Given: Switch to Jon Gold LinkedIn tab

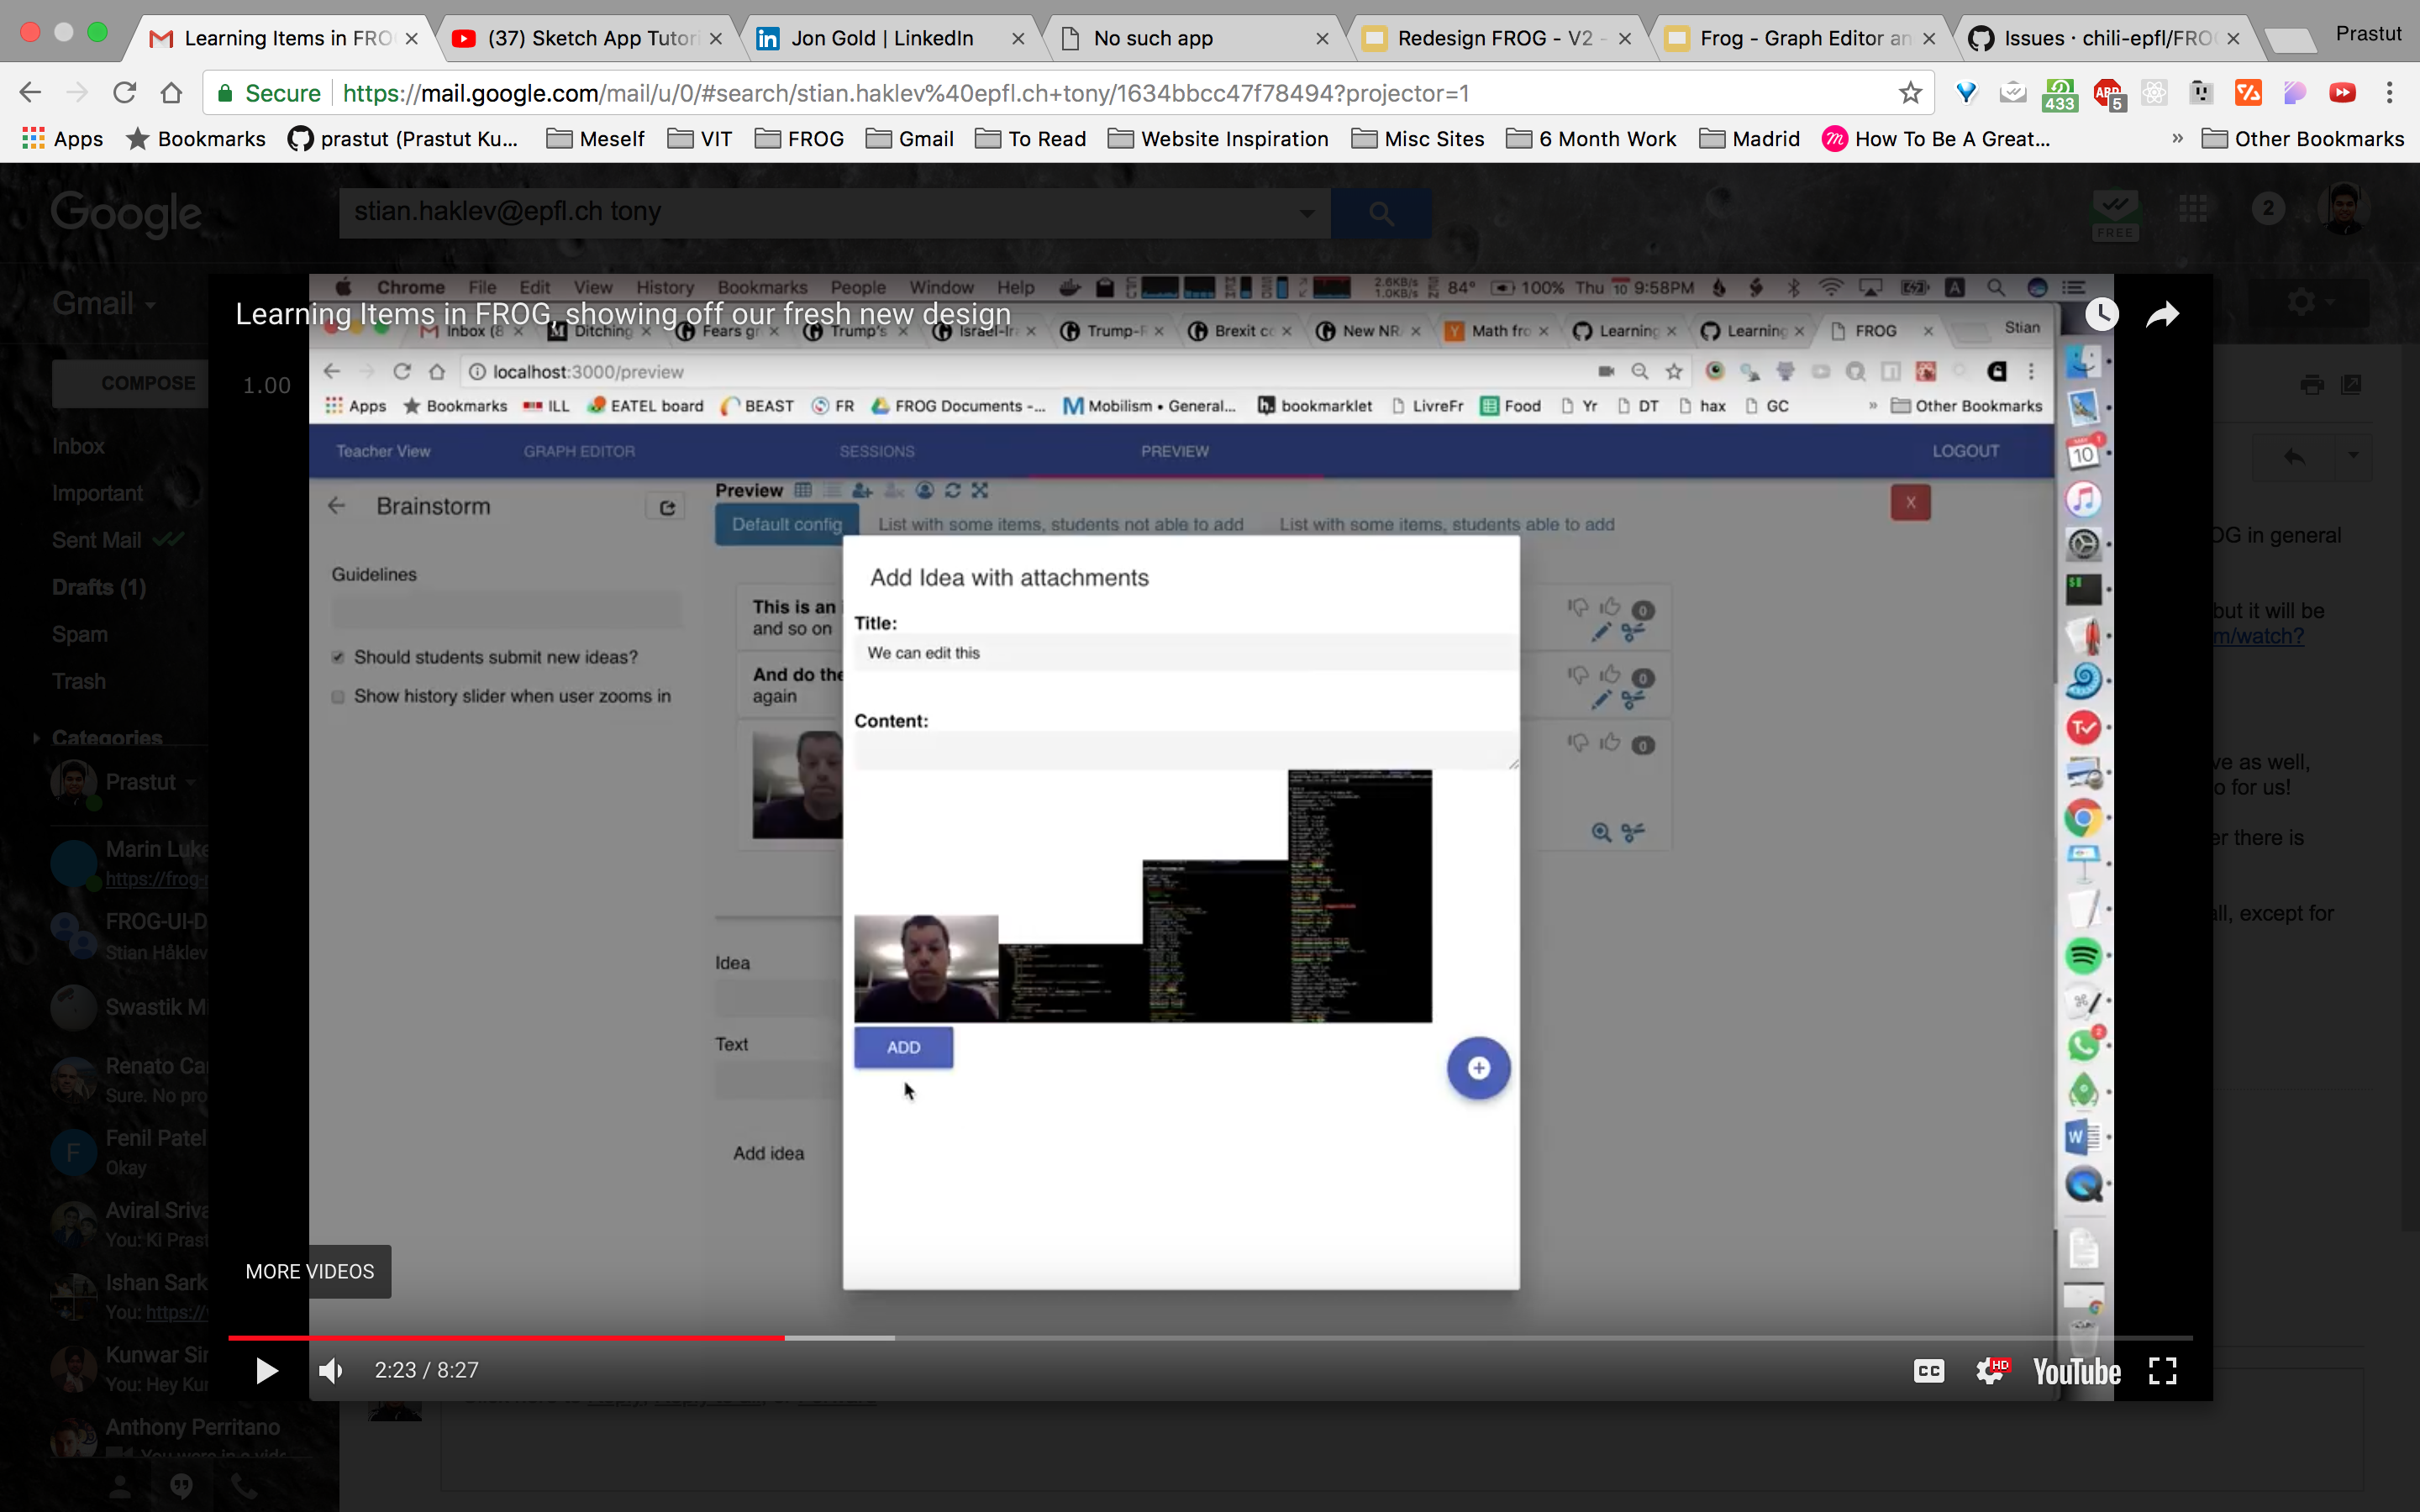Looking at the screenshot, I should coord(880,38).
